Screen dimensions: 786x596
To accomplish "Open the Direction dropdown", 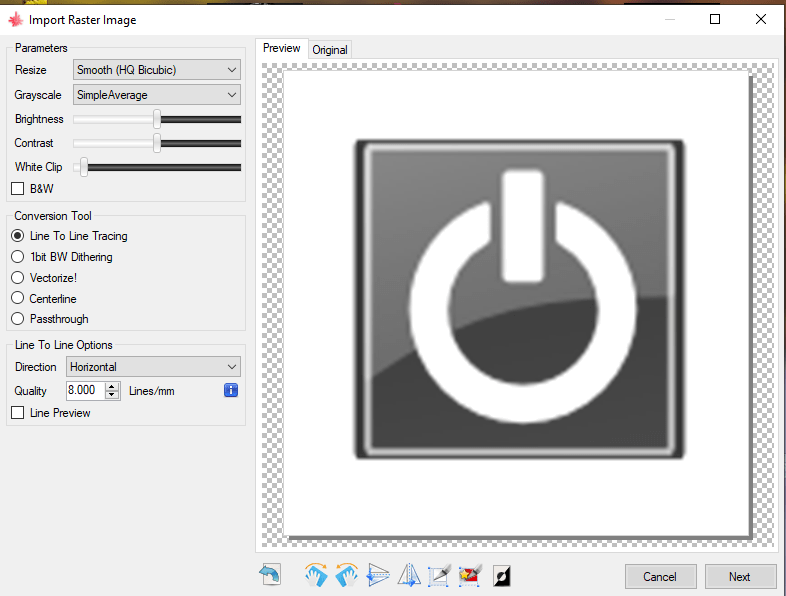I will 153,367.
